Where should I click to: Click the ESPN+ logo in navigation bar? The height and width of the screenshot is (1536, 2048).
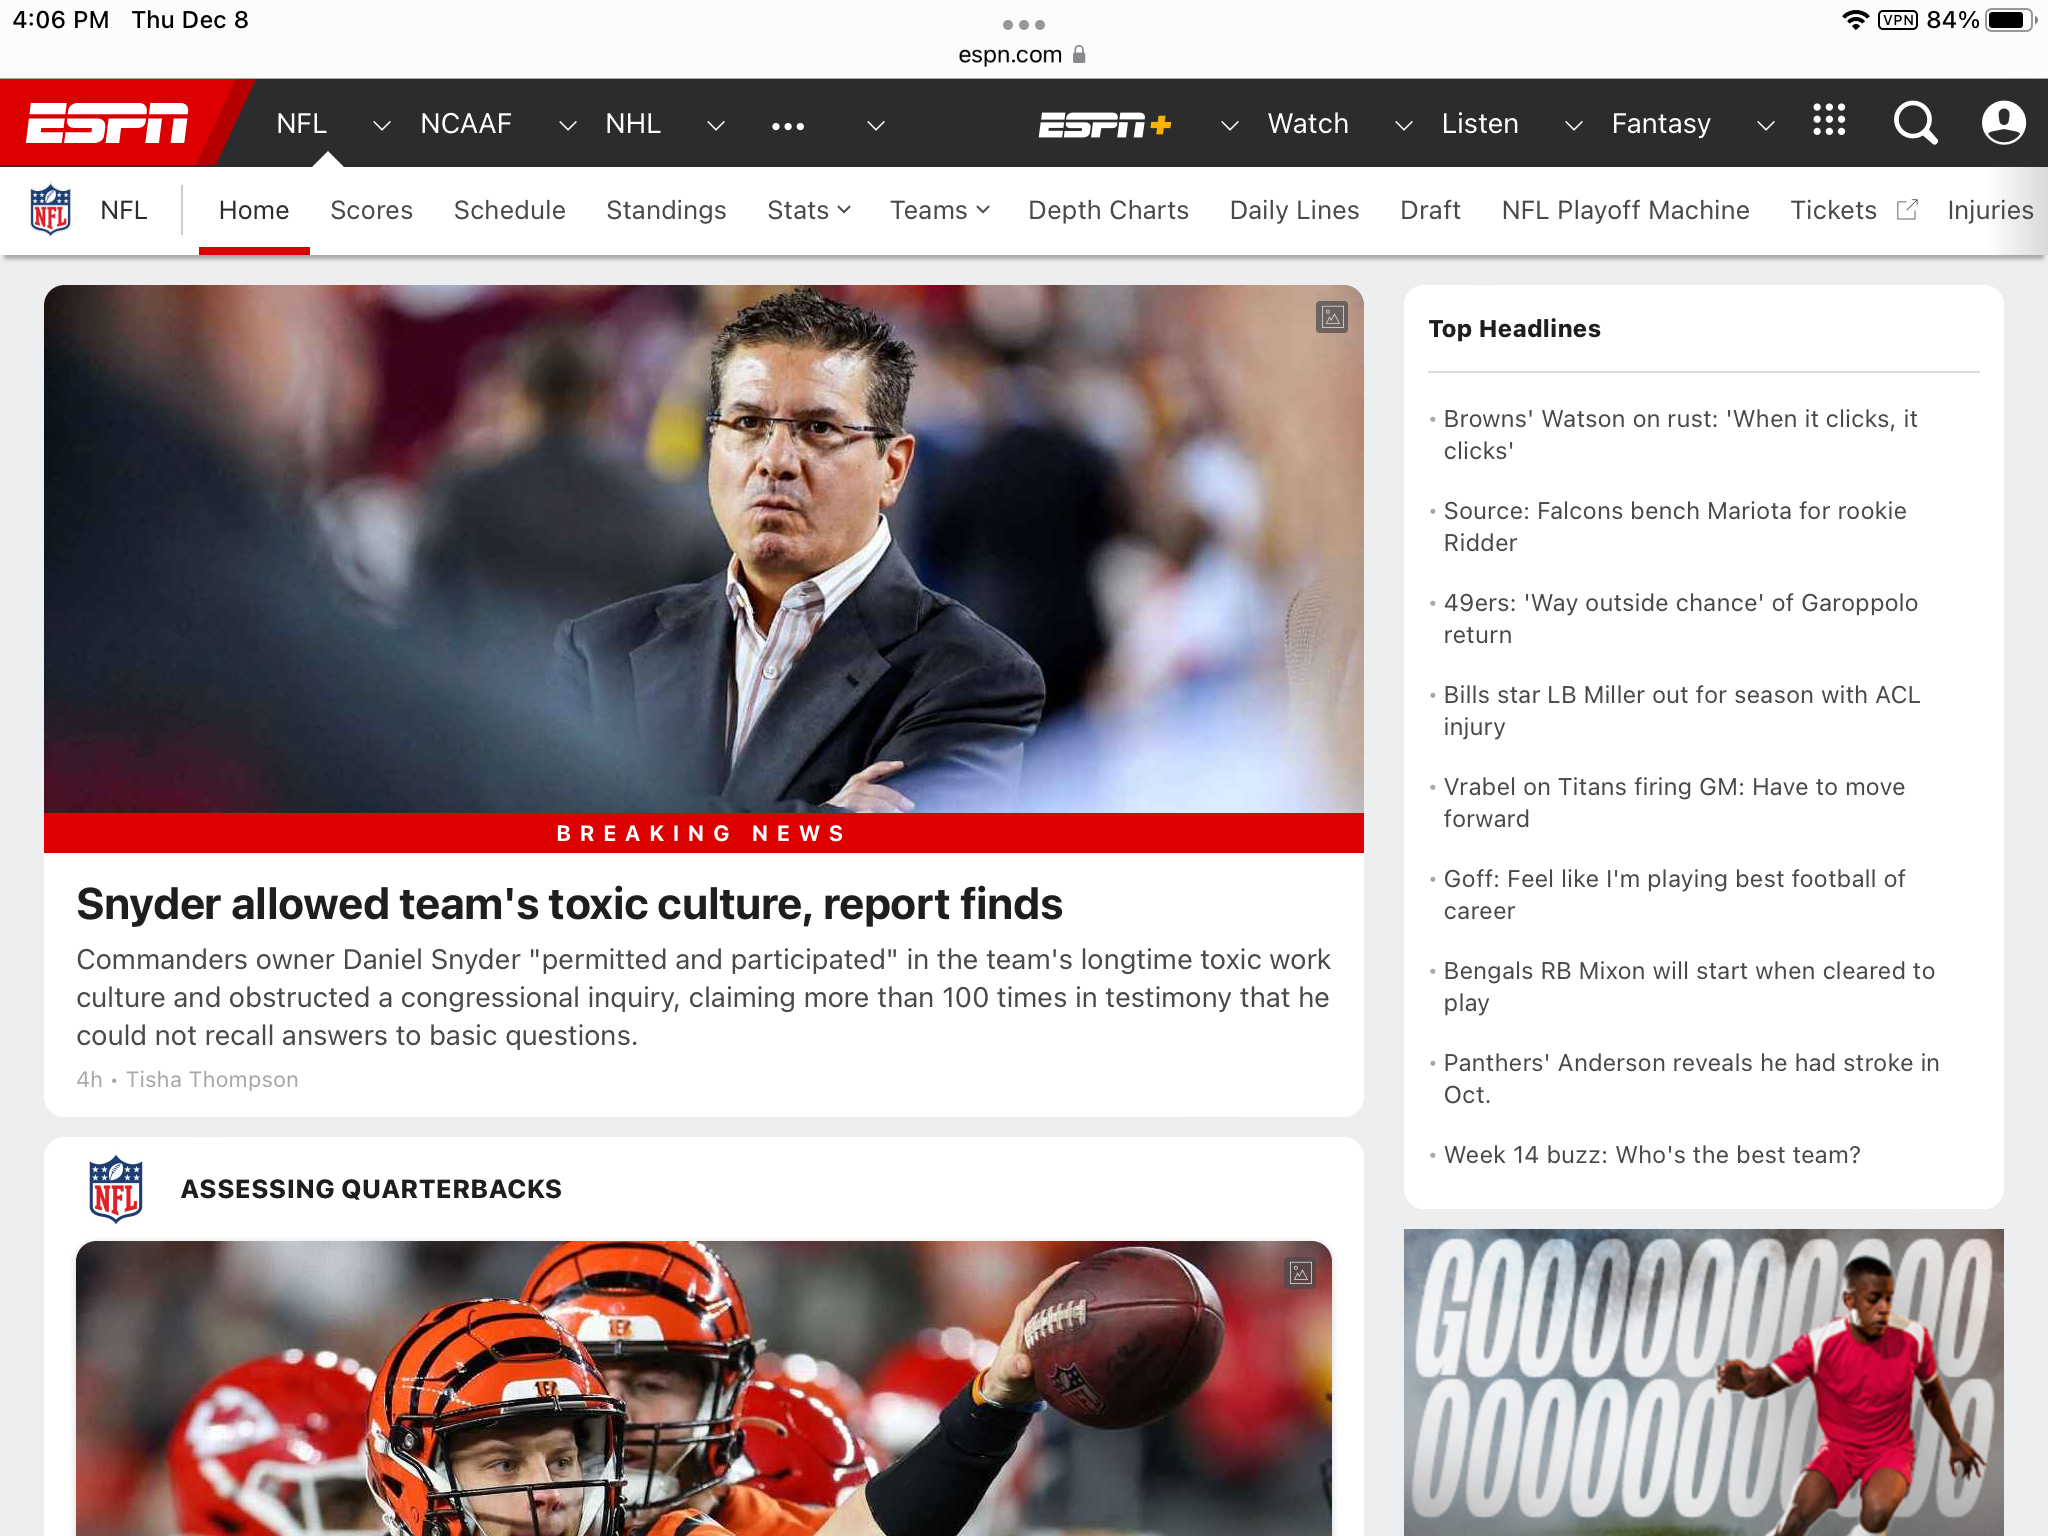[x=1104, y=124]
